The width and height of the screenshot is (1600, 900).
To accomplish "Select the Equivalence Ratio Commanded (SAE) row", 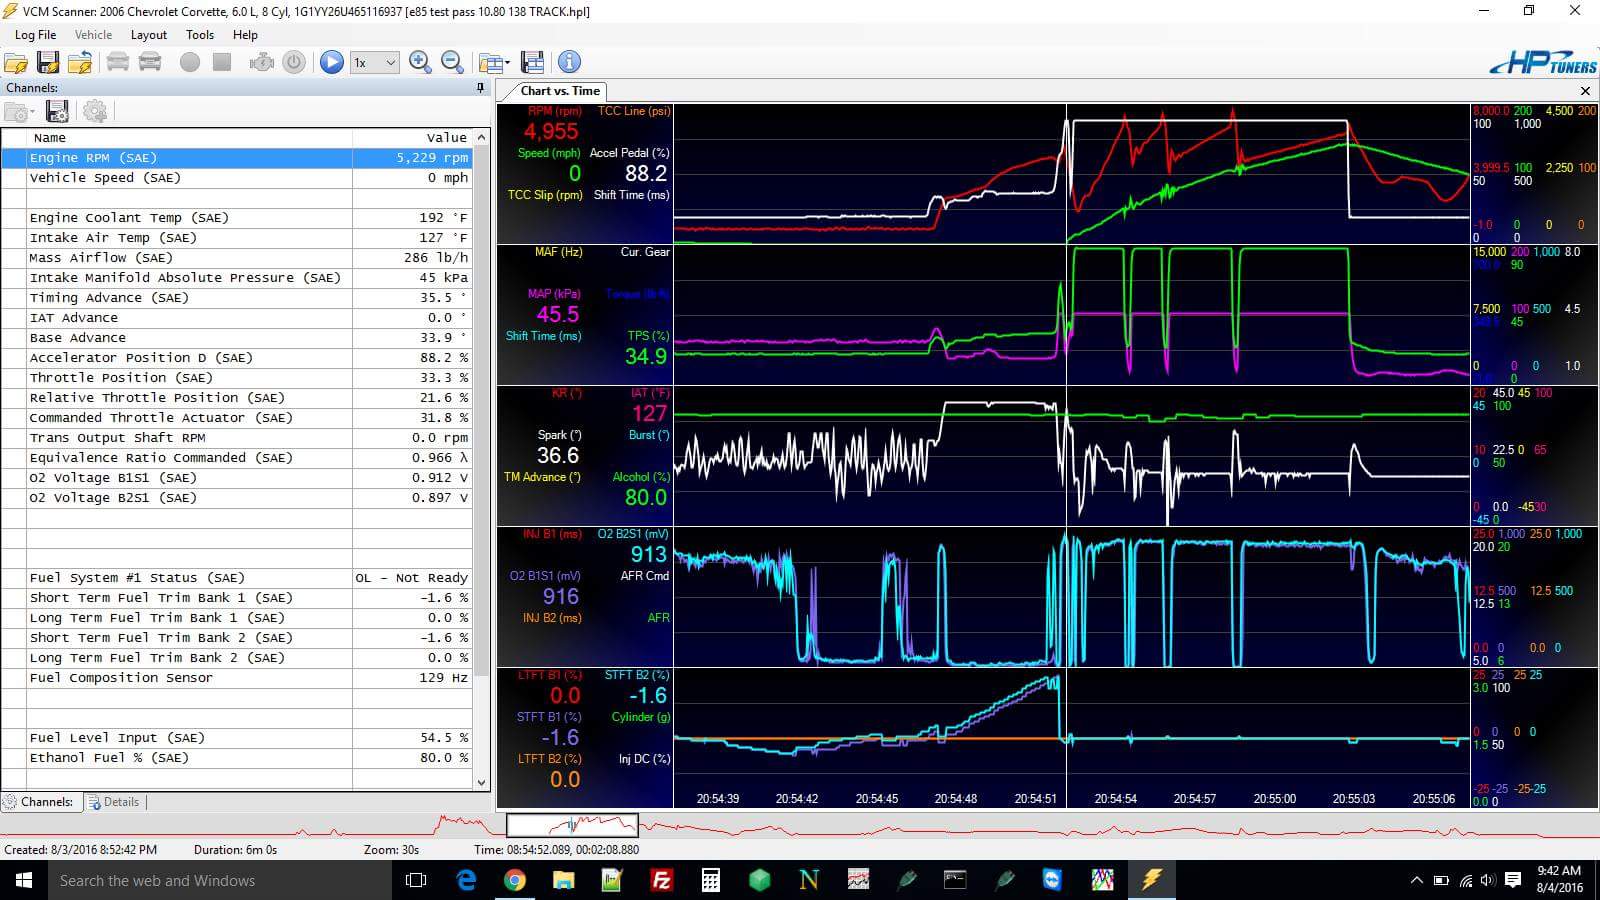I will click(237, 458).
